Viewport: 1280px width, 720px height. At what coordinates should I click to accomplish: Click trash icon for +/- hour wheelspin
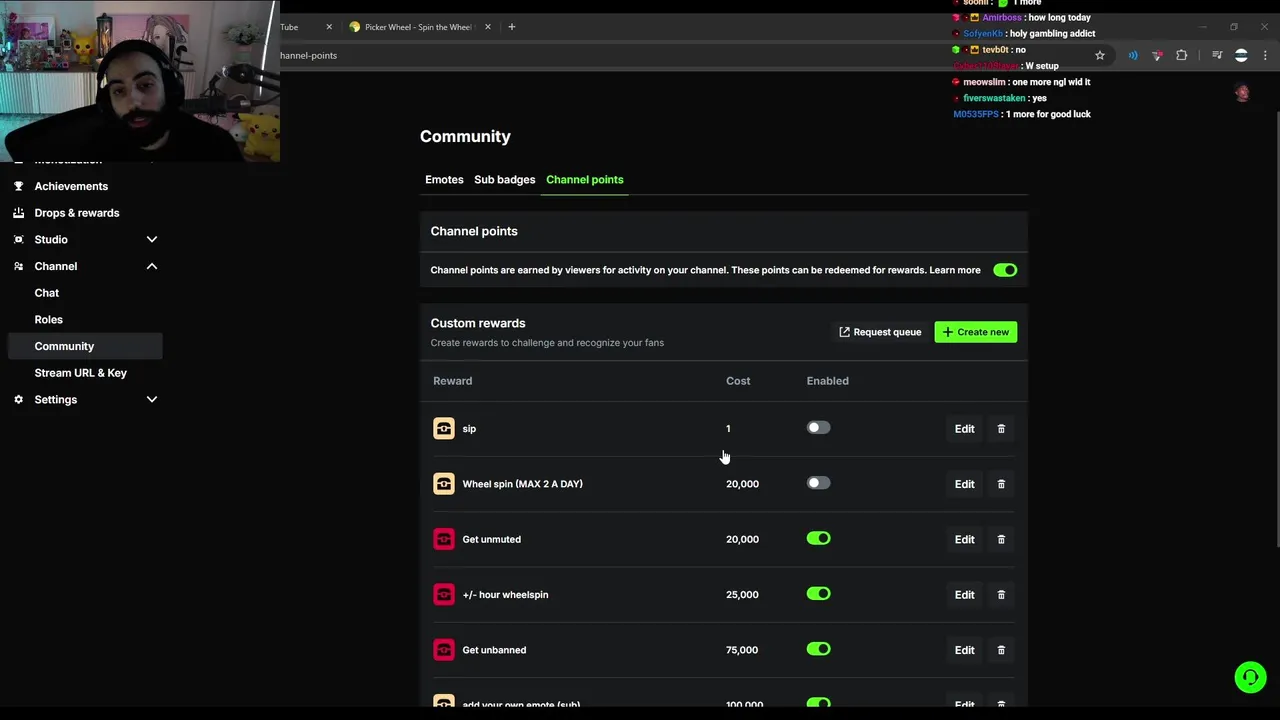(1001, 595)
